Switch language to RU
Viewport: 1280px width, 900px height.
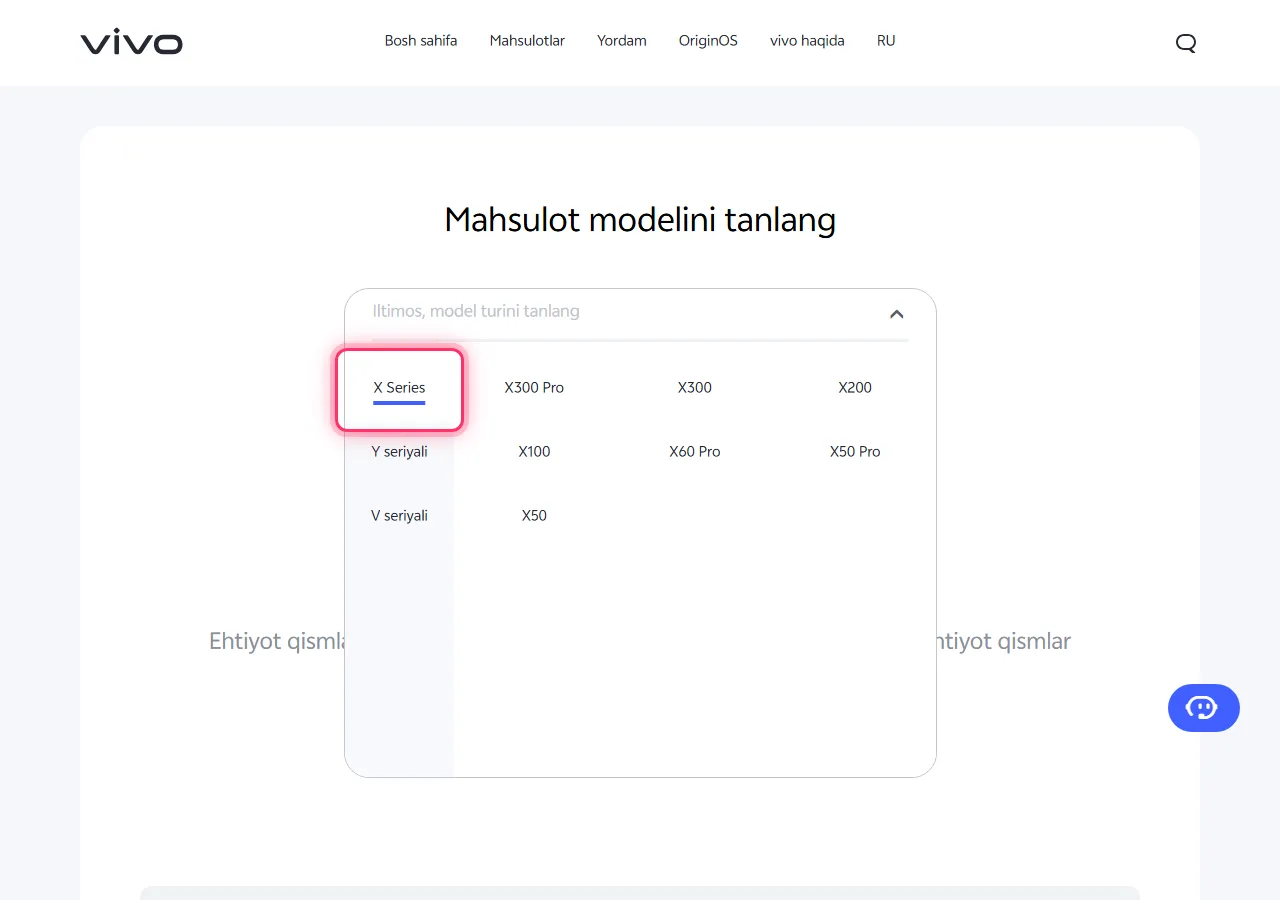coord(886,41)
